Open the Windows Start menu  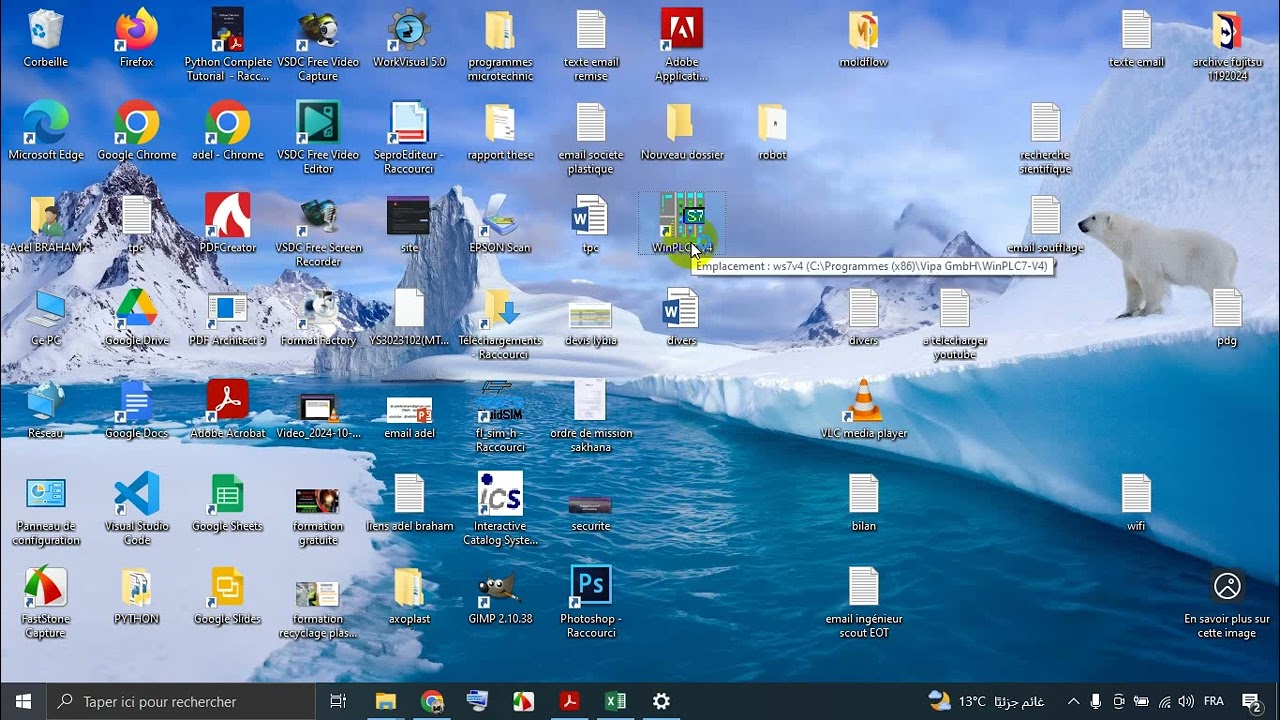pyautogui.click(x=24, y=701)
